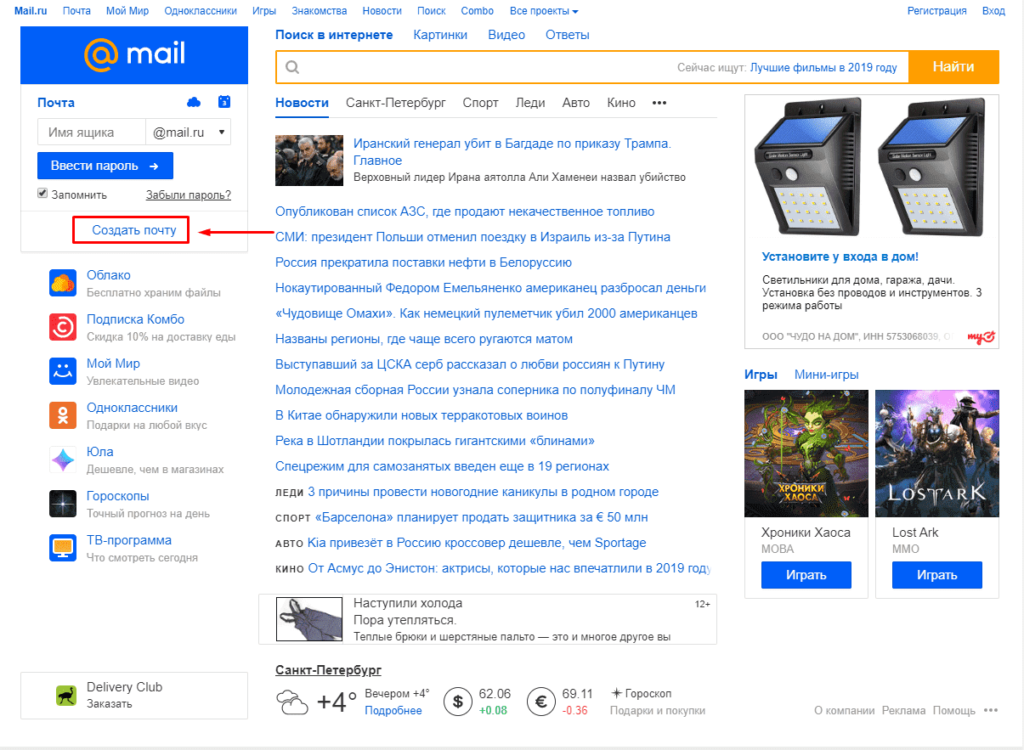The width and height of the screenshot is (1024, 750).
Task: Click the cloud icon in Почта panel
Action: (x=194, y=102)
